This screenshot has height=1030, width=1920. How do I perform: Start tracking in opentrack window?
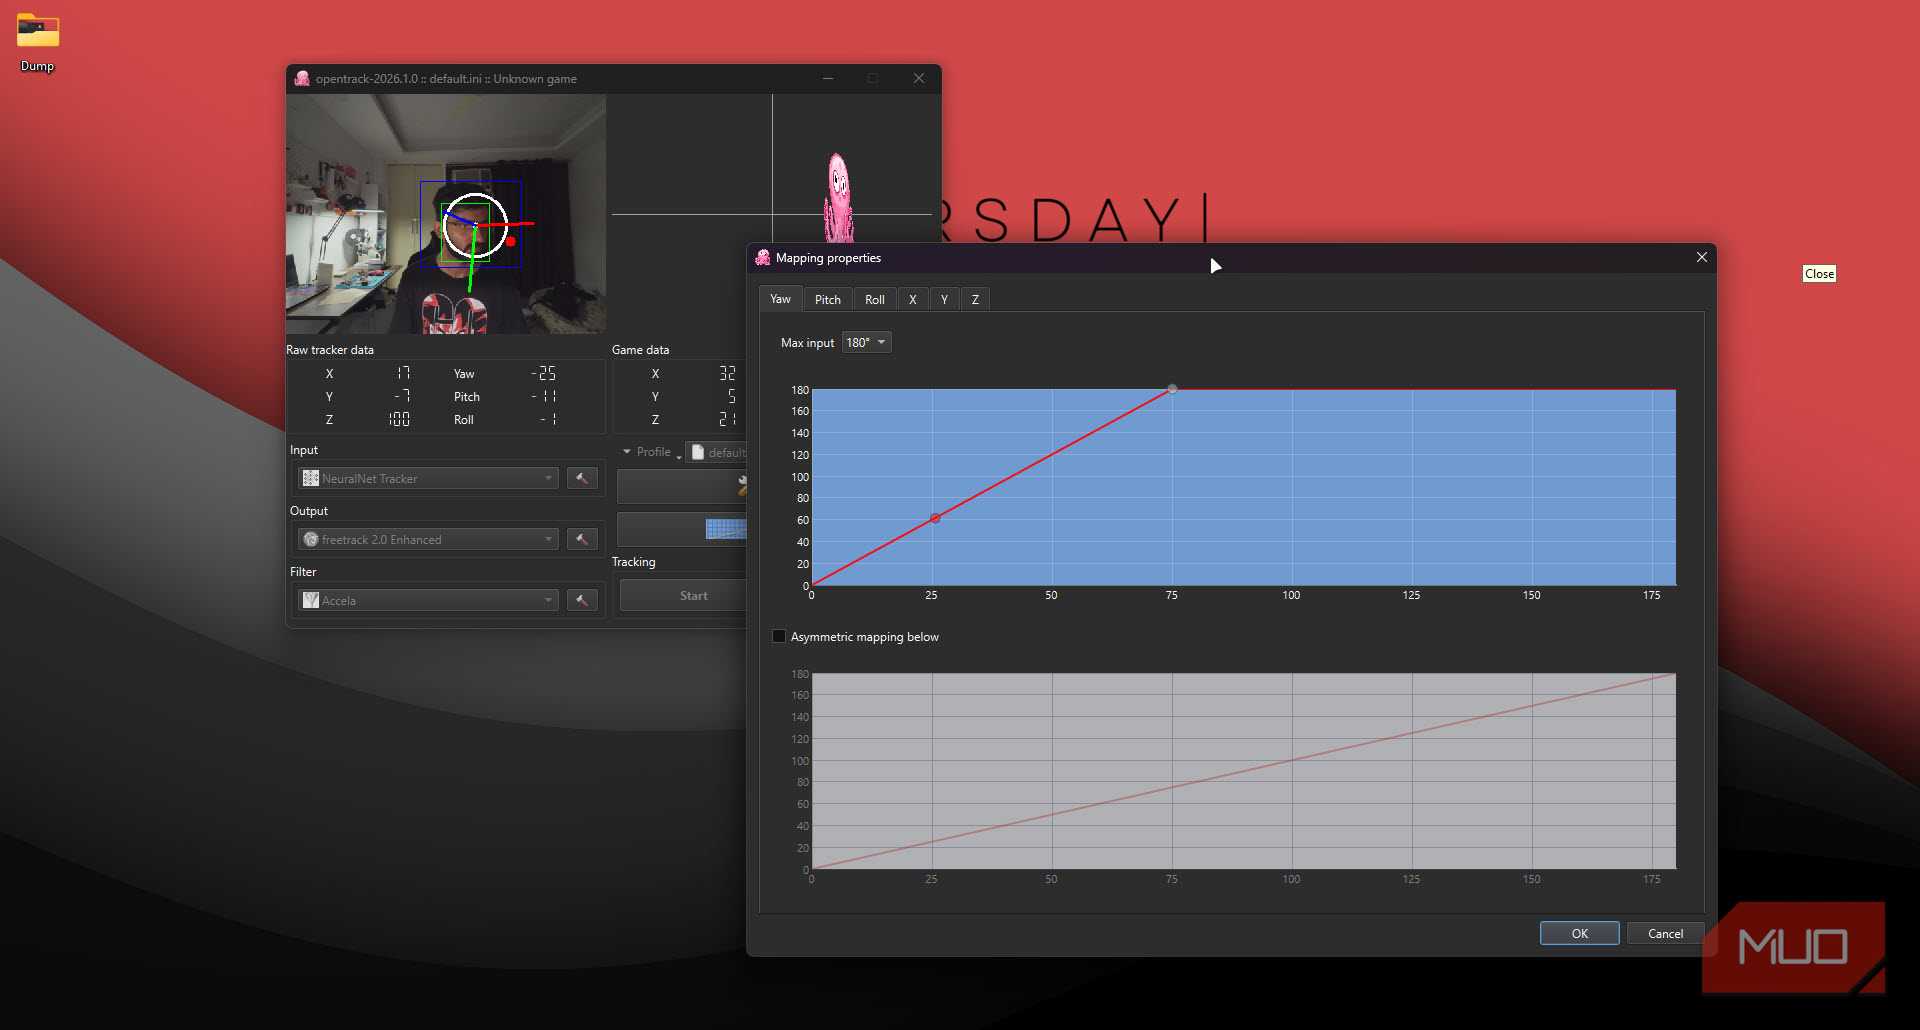point(684,595)
